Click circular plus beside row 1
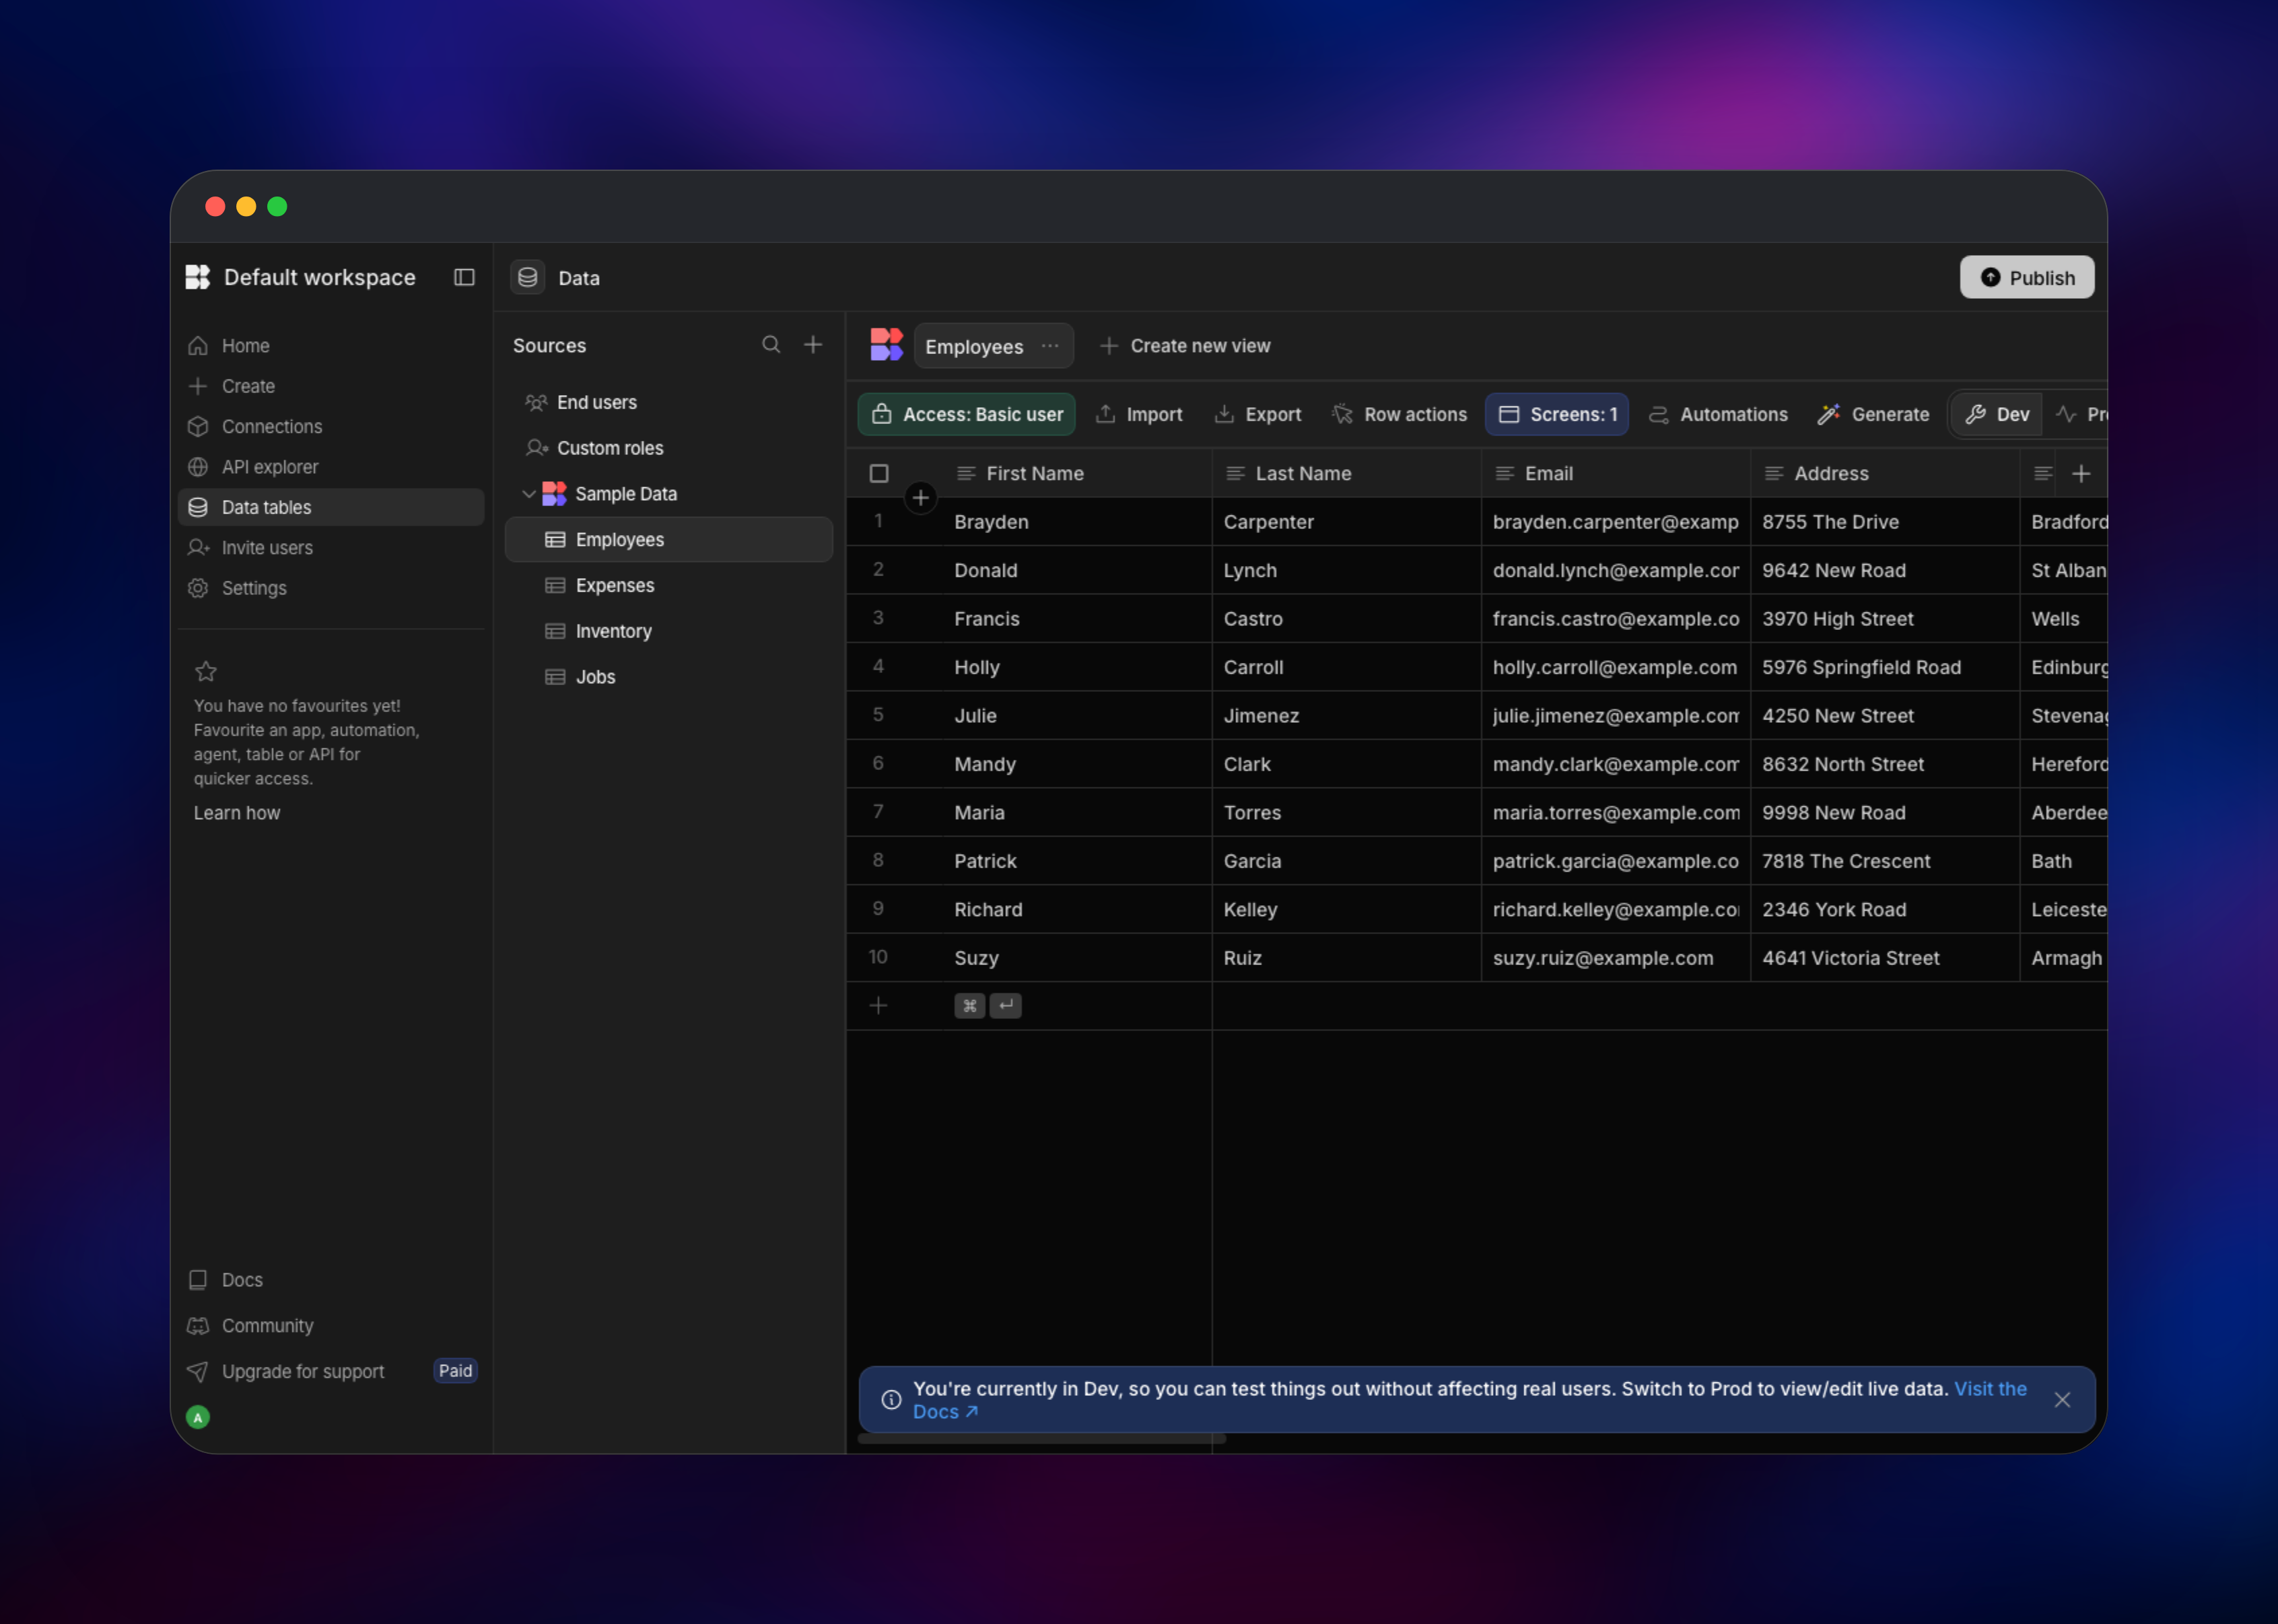Image resolution: width=2278 pixels, height=1624 pixels. pos(921,498)
